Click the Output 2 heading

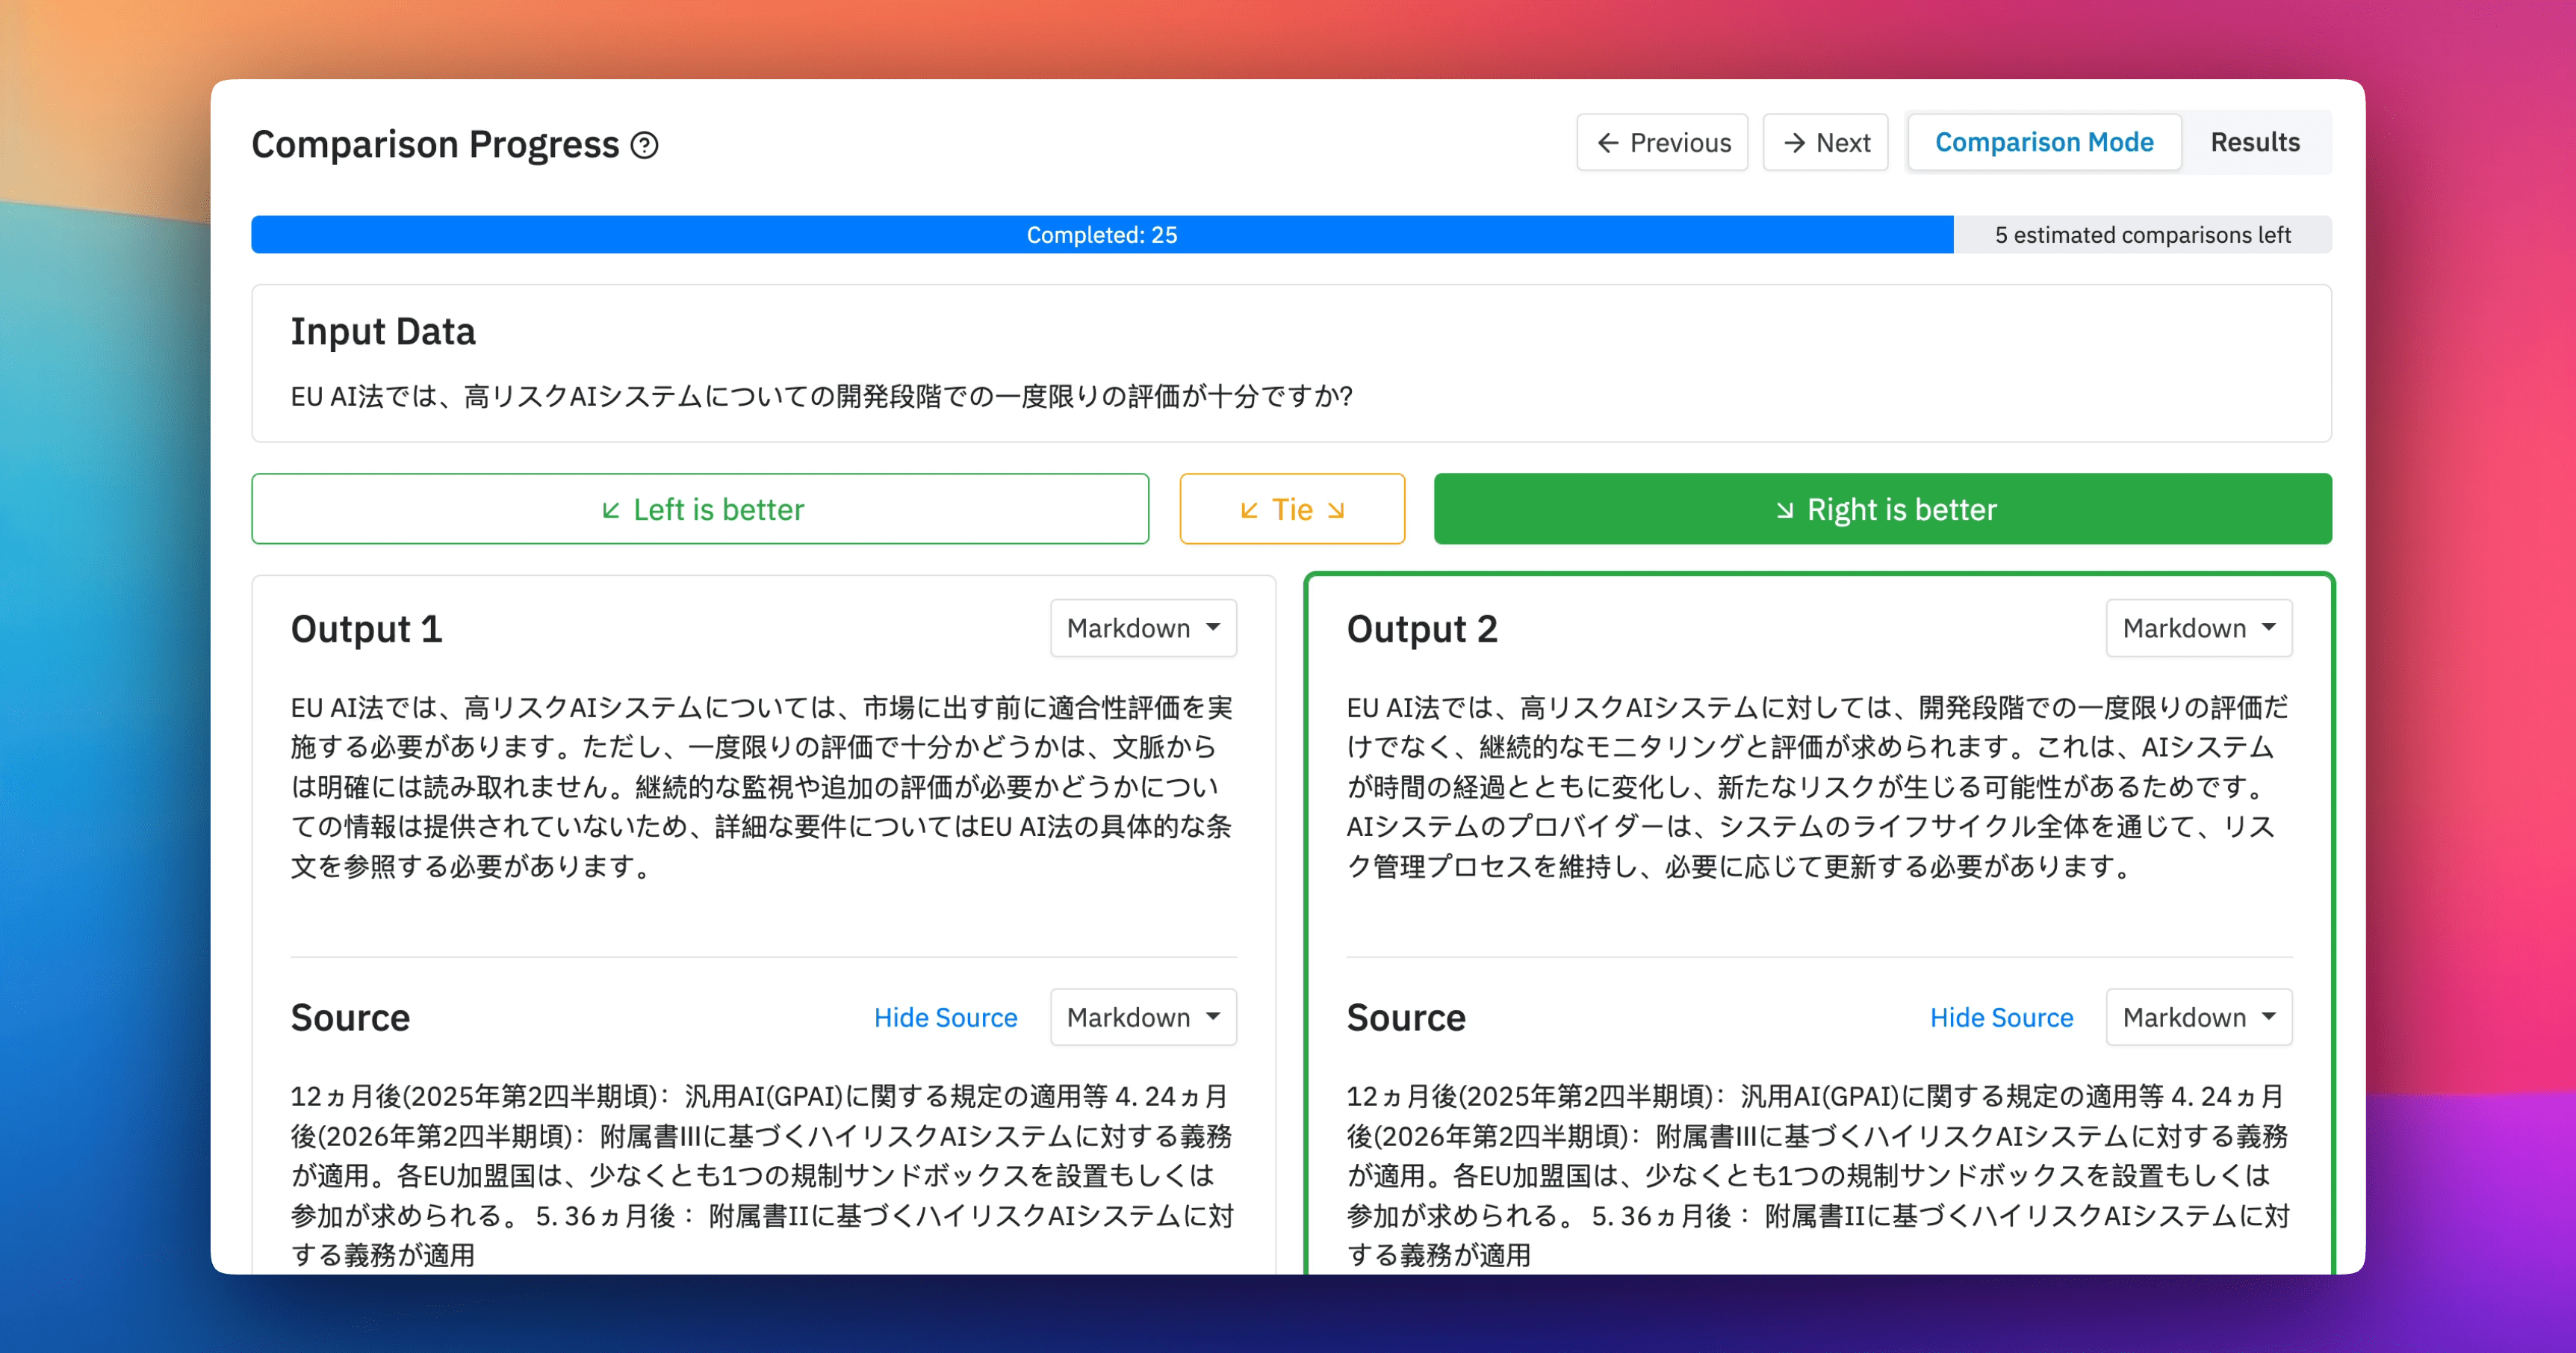coord(1422,629)
